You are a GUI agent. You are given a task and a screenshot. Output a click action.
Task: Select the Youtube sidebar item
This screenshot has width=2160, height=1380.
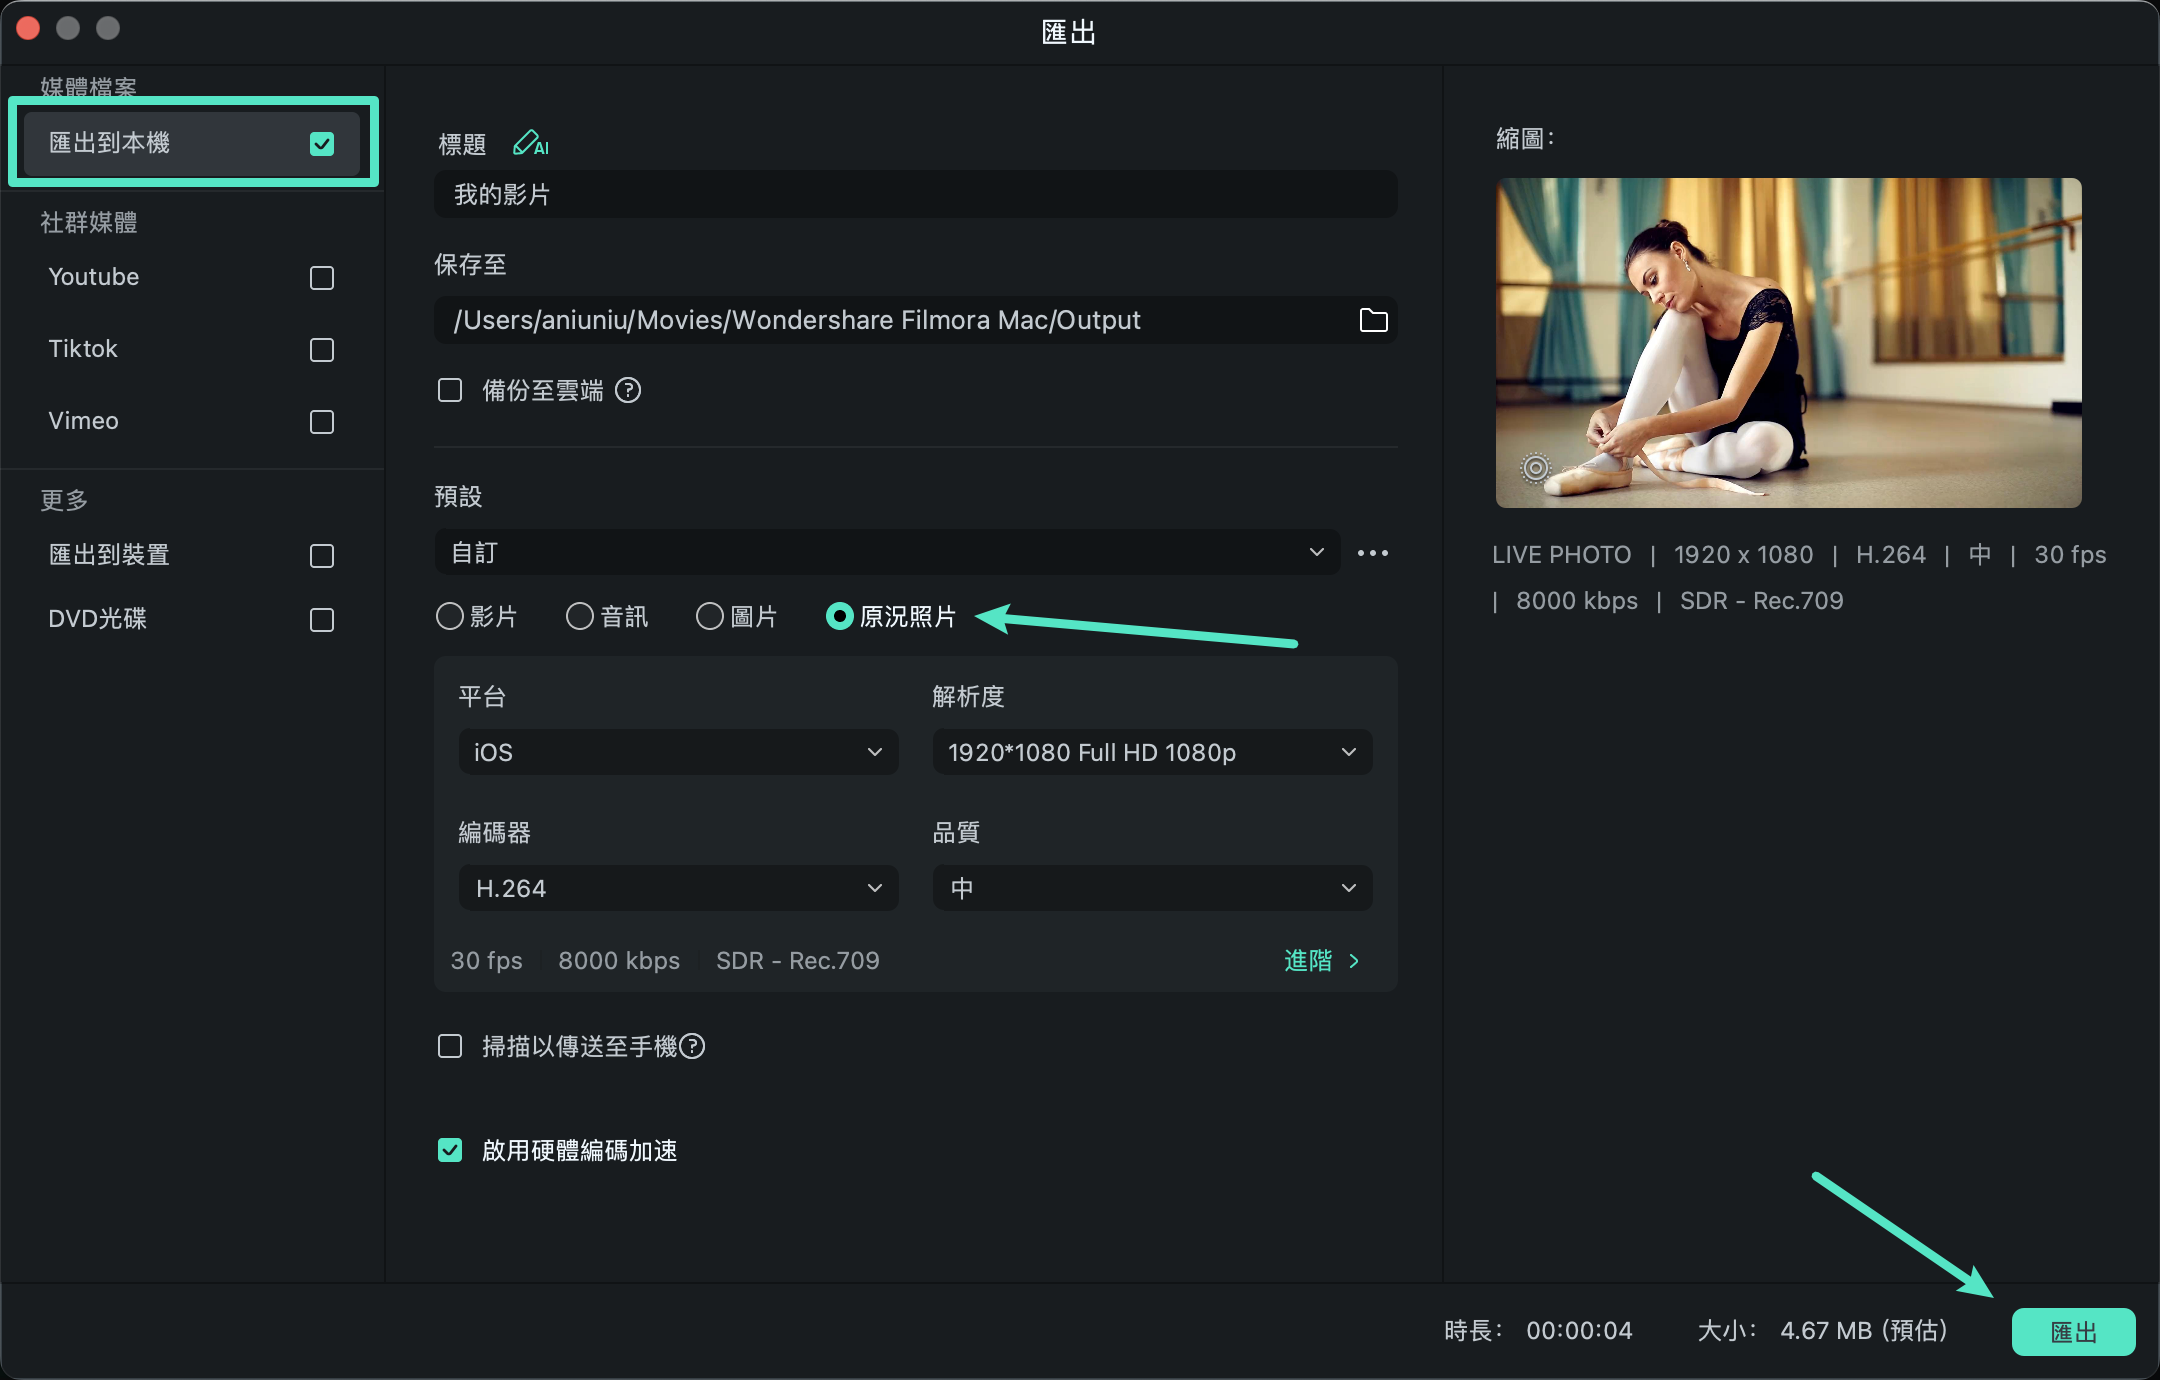tap(191, 277)
